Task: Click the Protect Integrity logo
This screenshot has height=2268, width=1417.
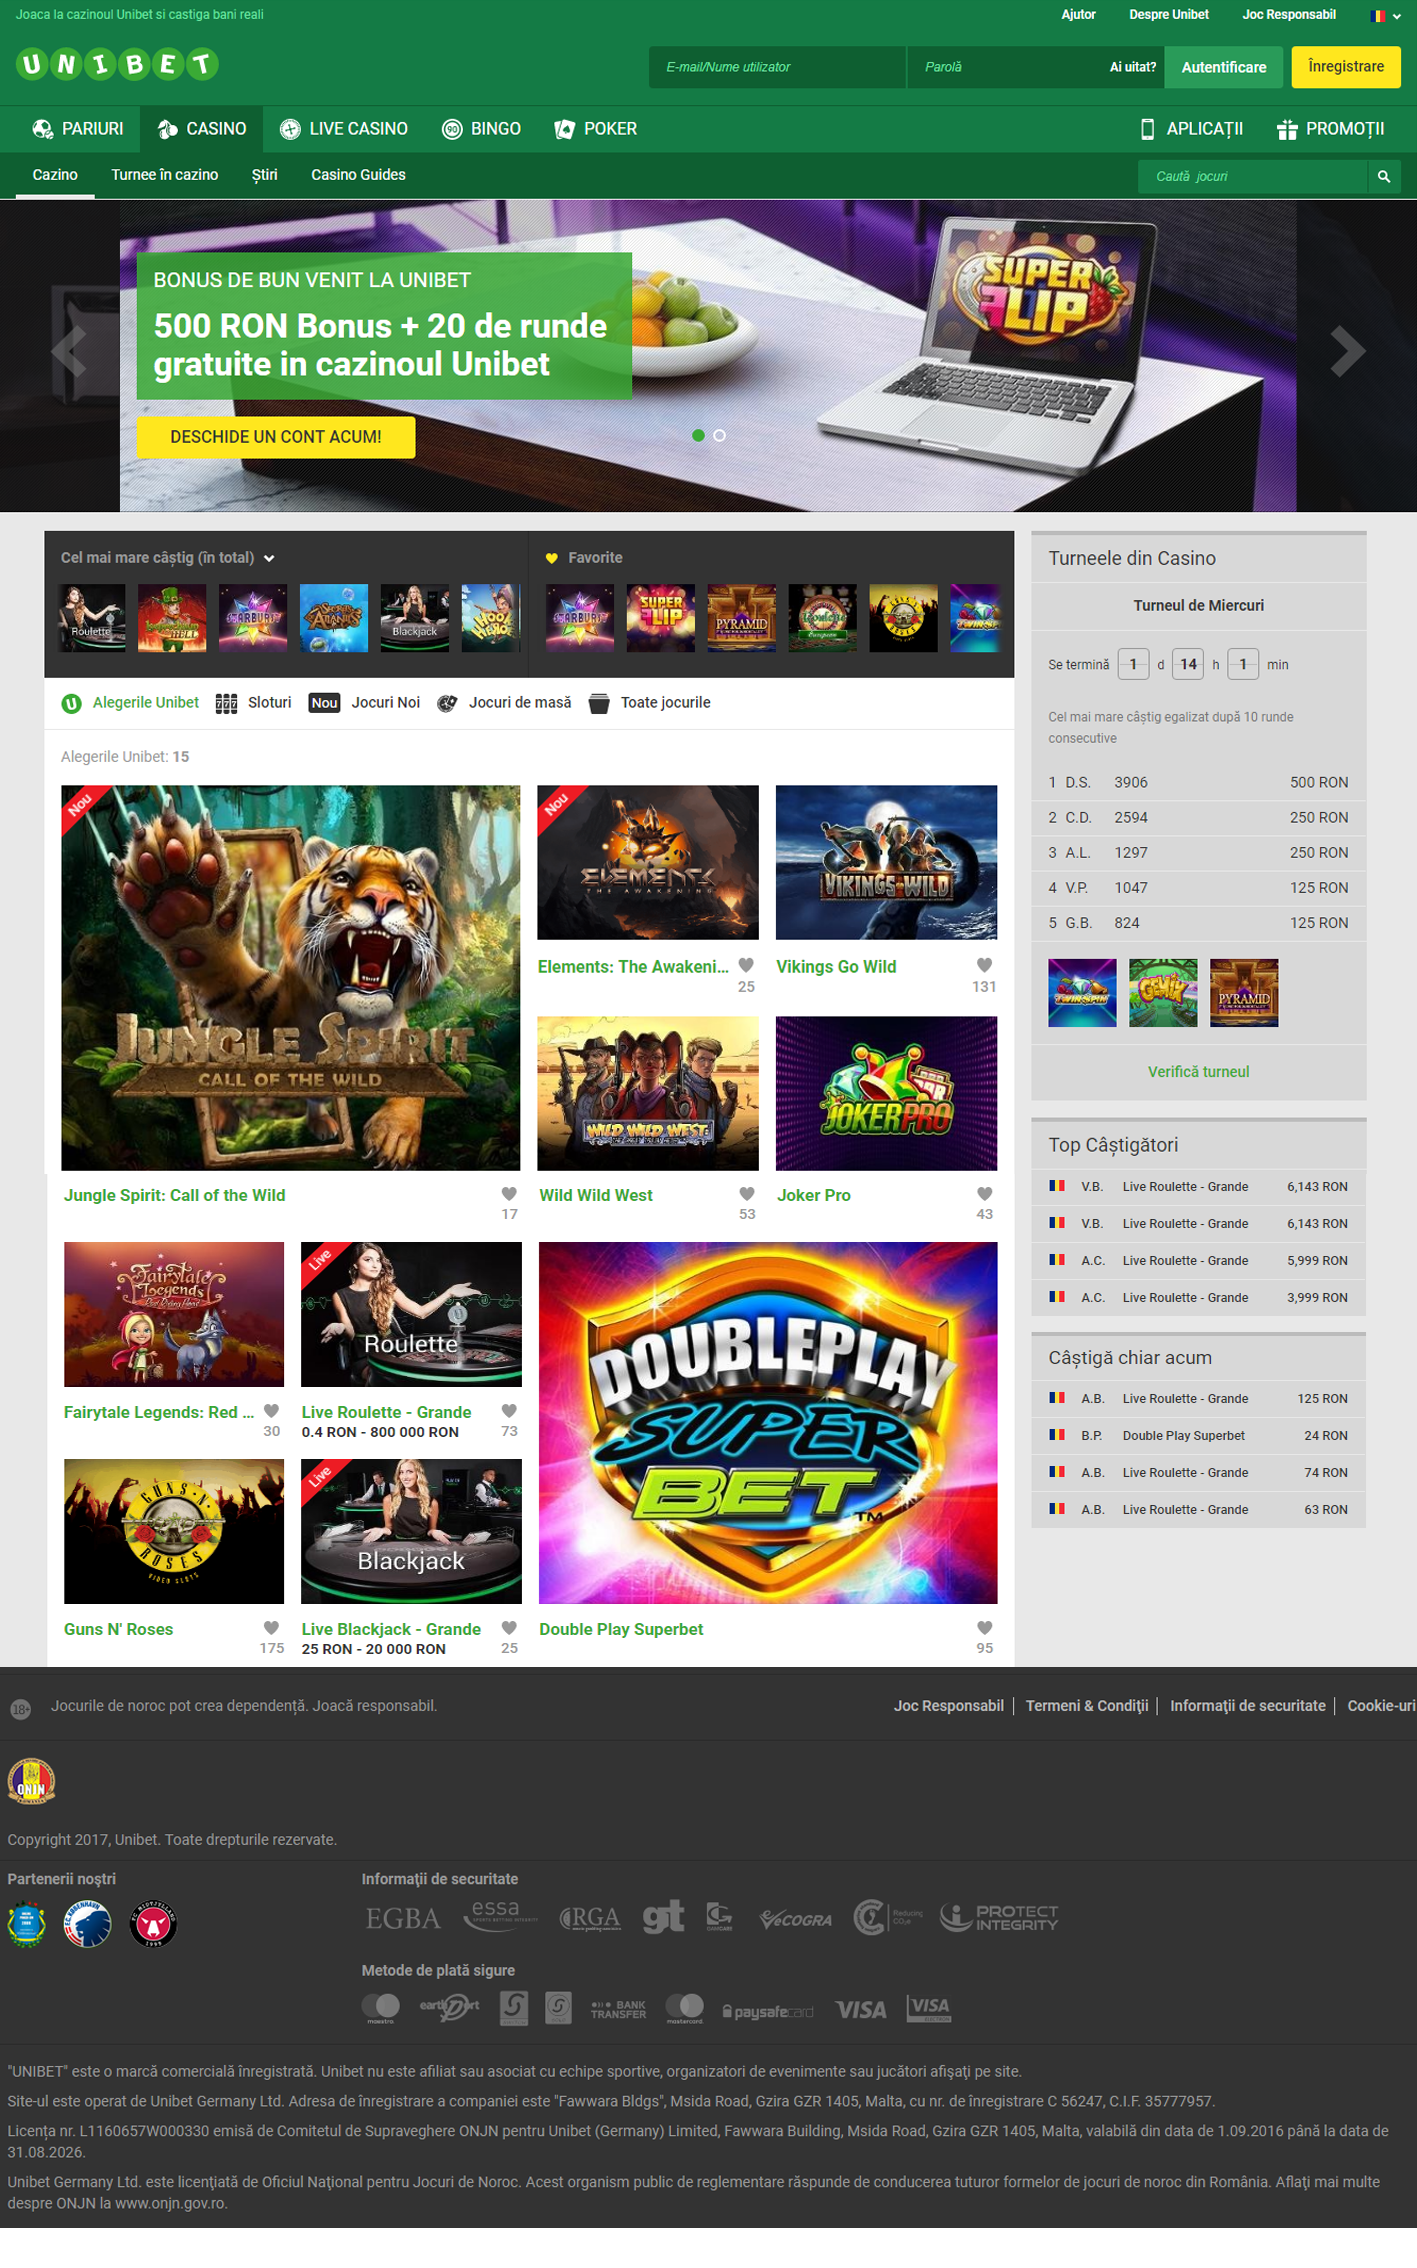Action: pos(999,1917)
